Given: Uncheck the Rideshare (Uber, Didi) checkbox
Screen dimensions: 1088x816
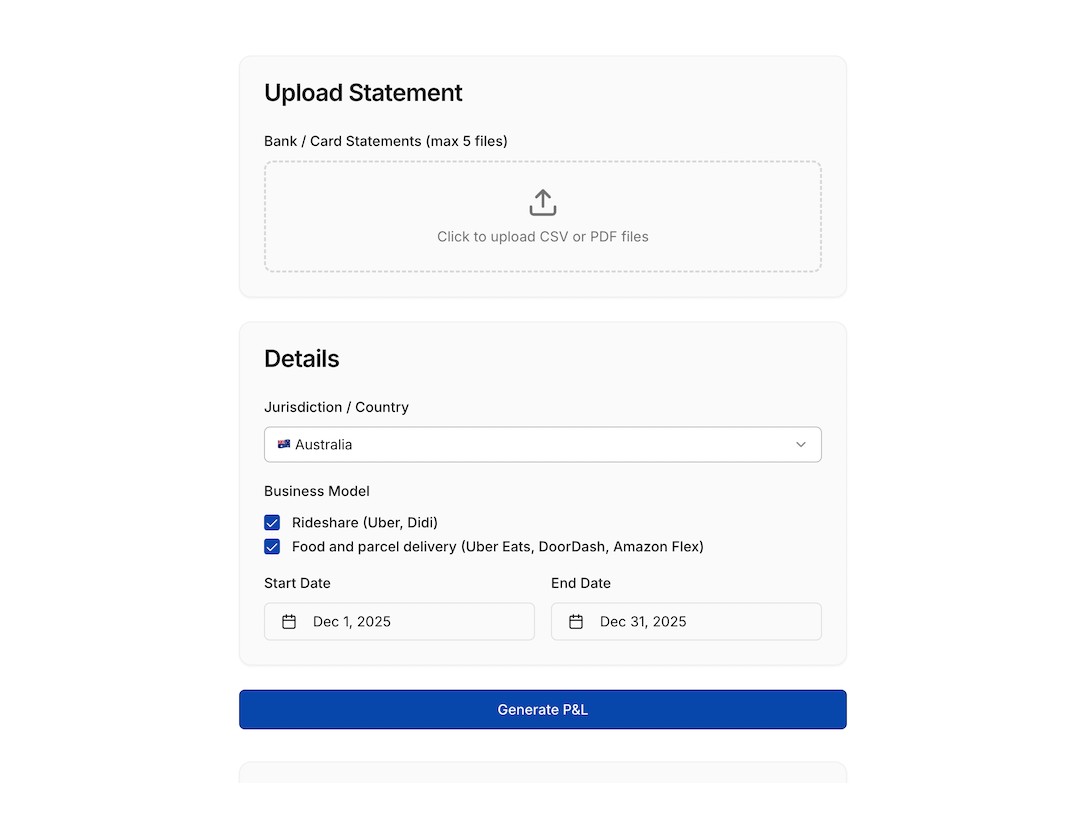Looking at the screenshot, I should (272, 523).
